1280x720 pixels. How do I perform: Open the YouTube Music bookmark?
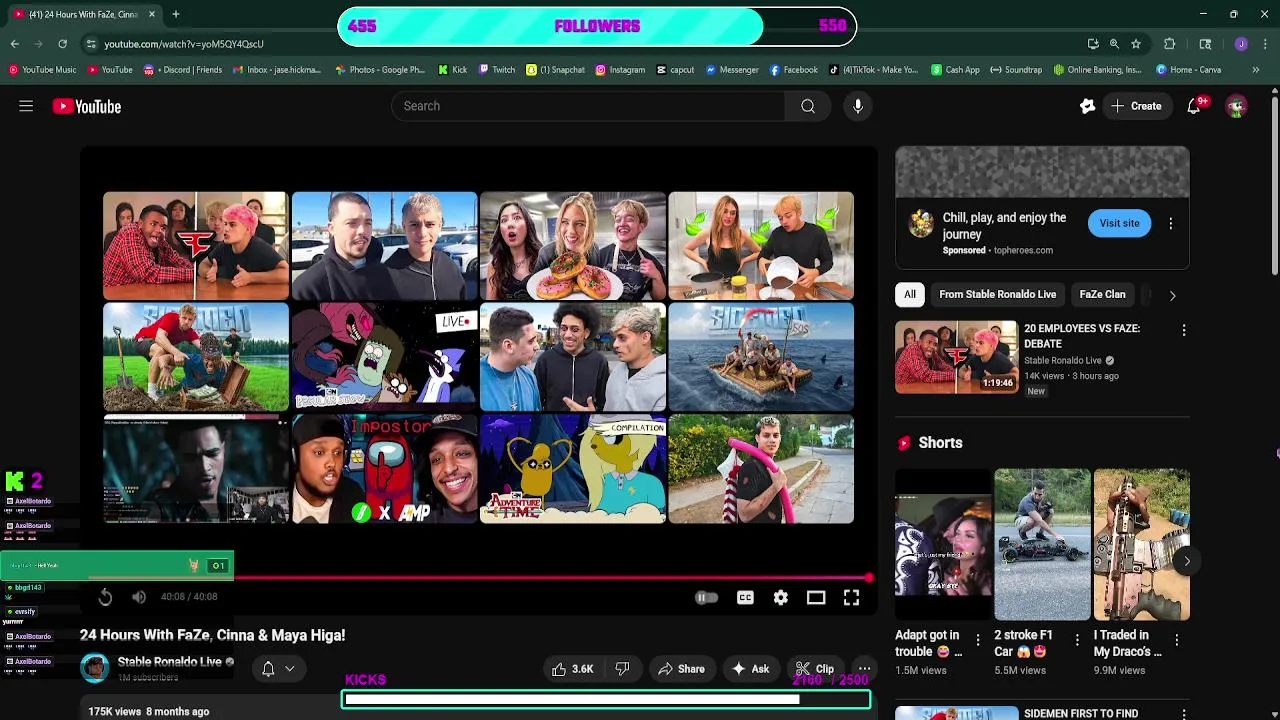(43, 70)
